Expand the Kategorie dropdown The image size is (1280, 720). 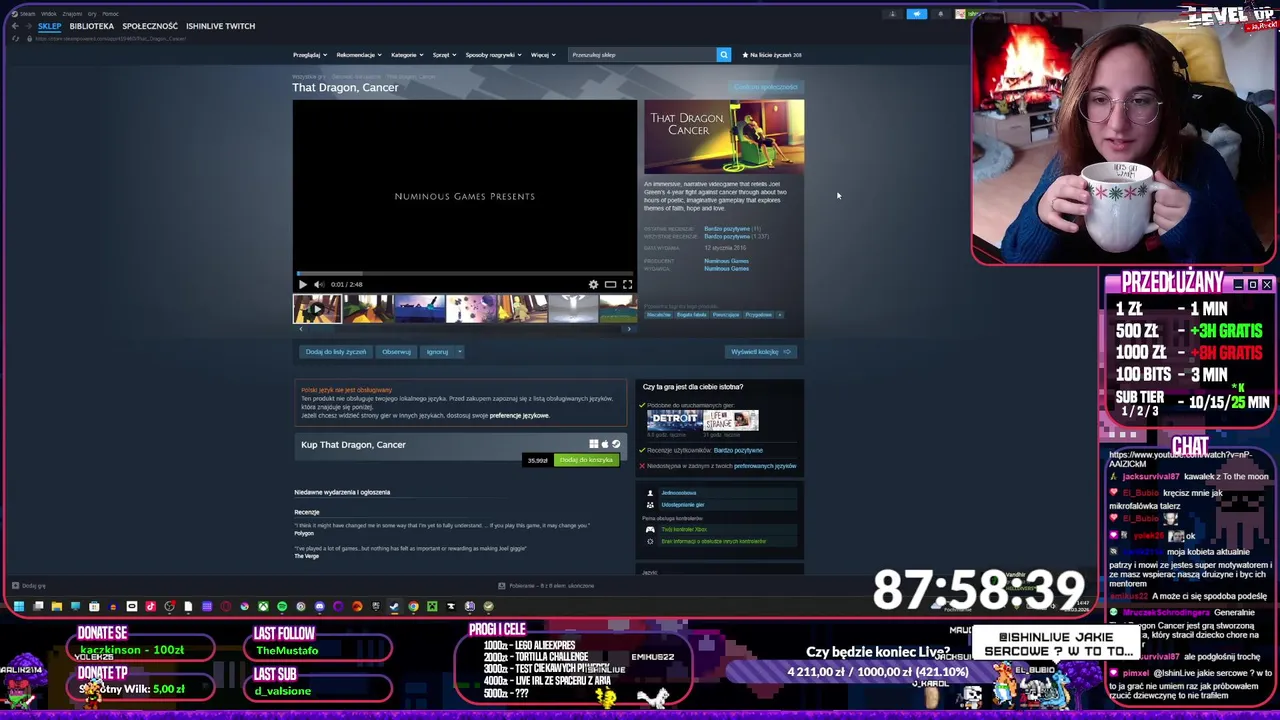pyautogui.click(x=407, y=55)
